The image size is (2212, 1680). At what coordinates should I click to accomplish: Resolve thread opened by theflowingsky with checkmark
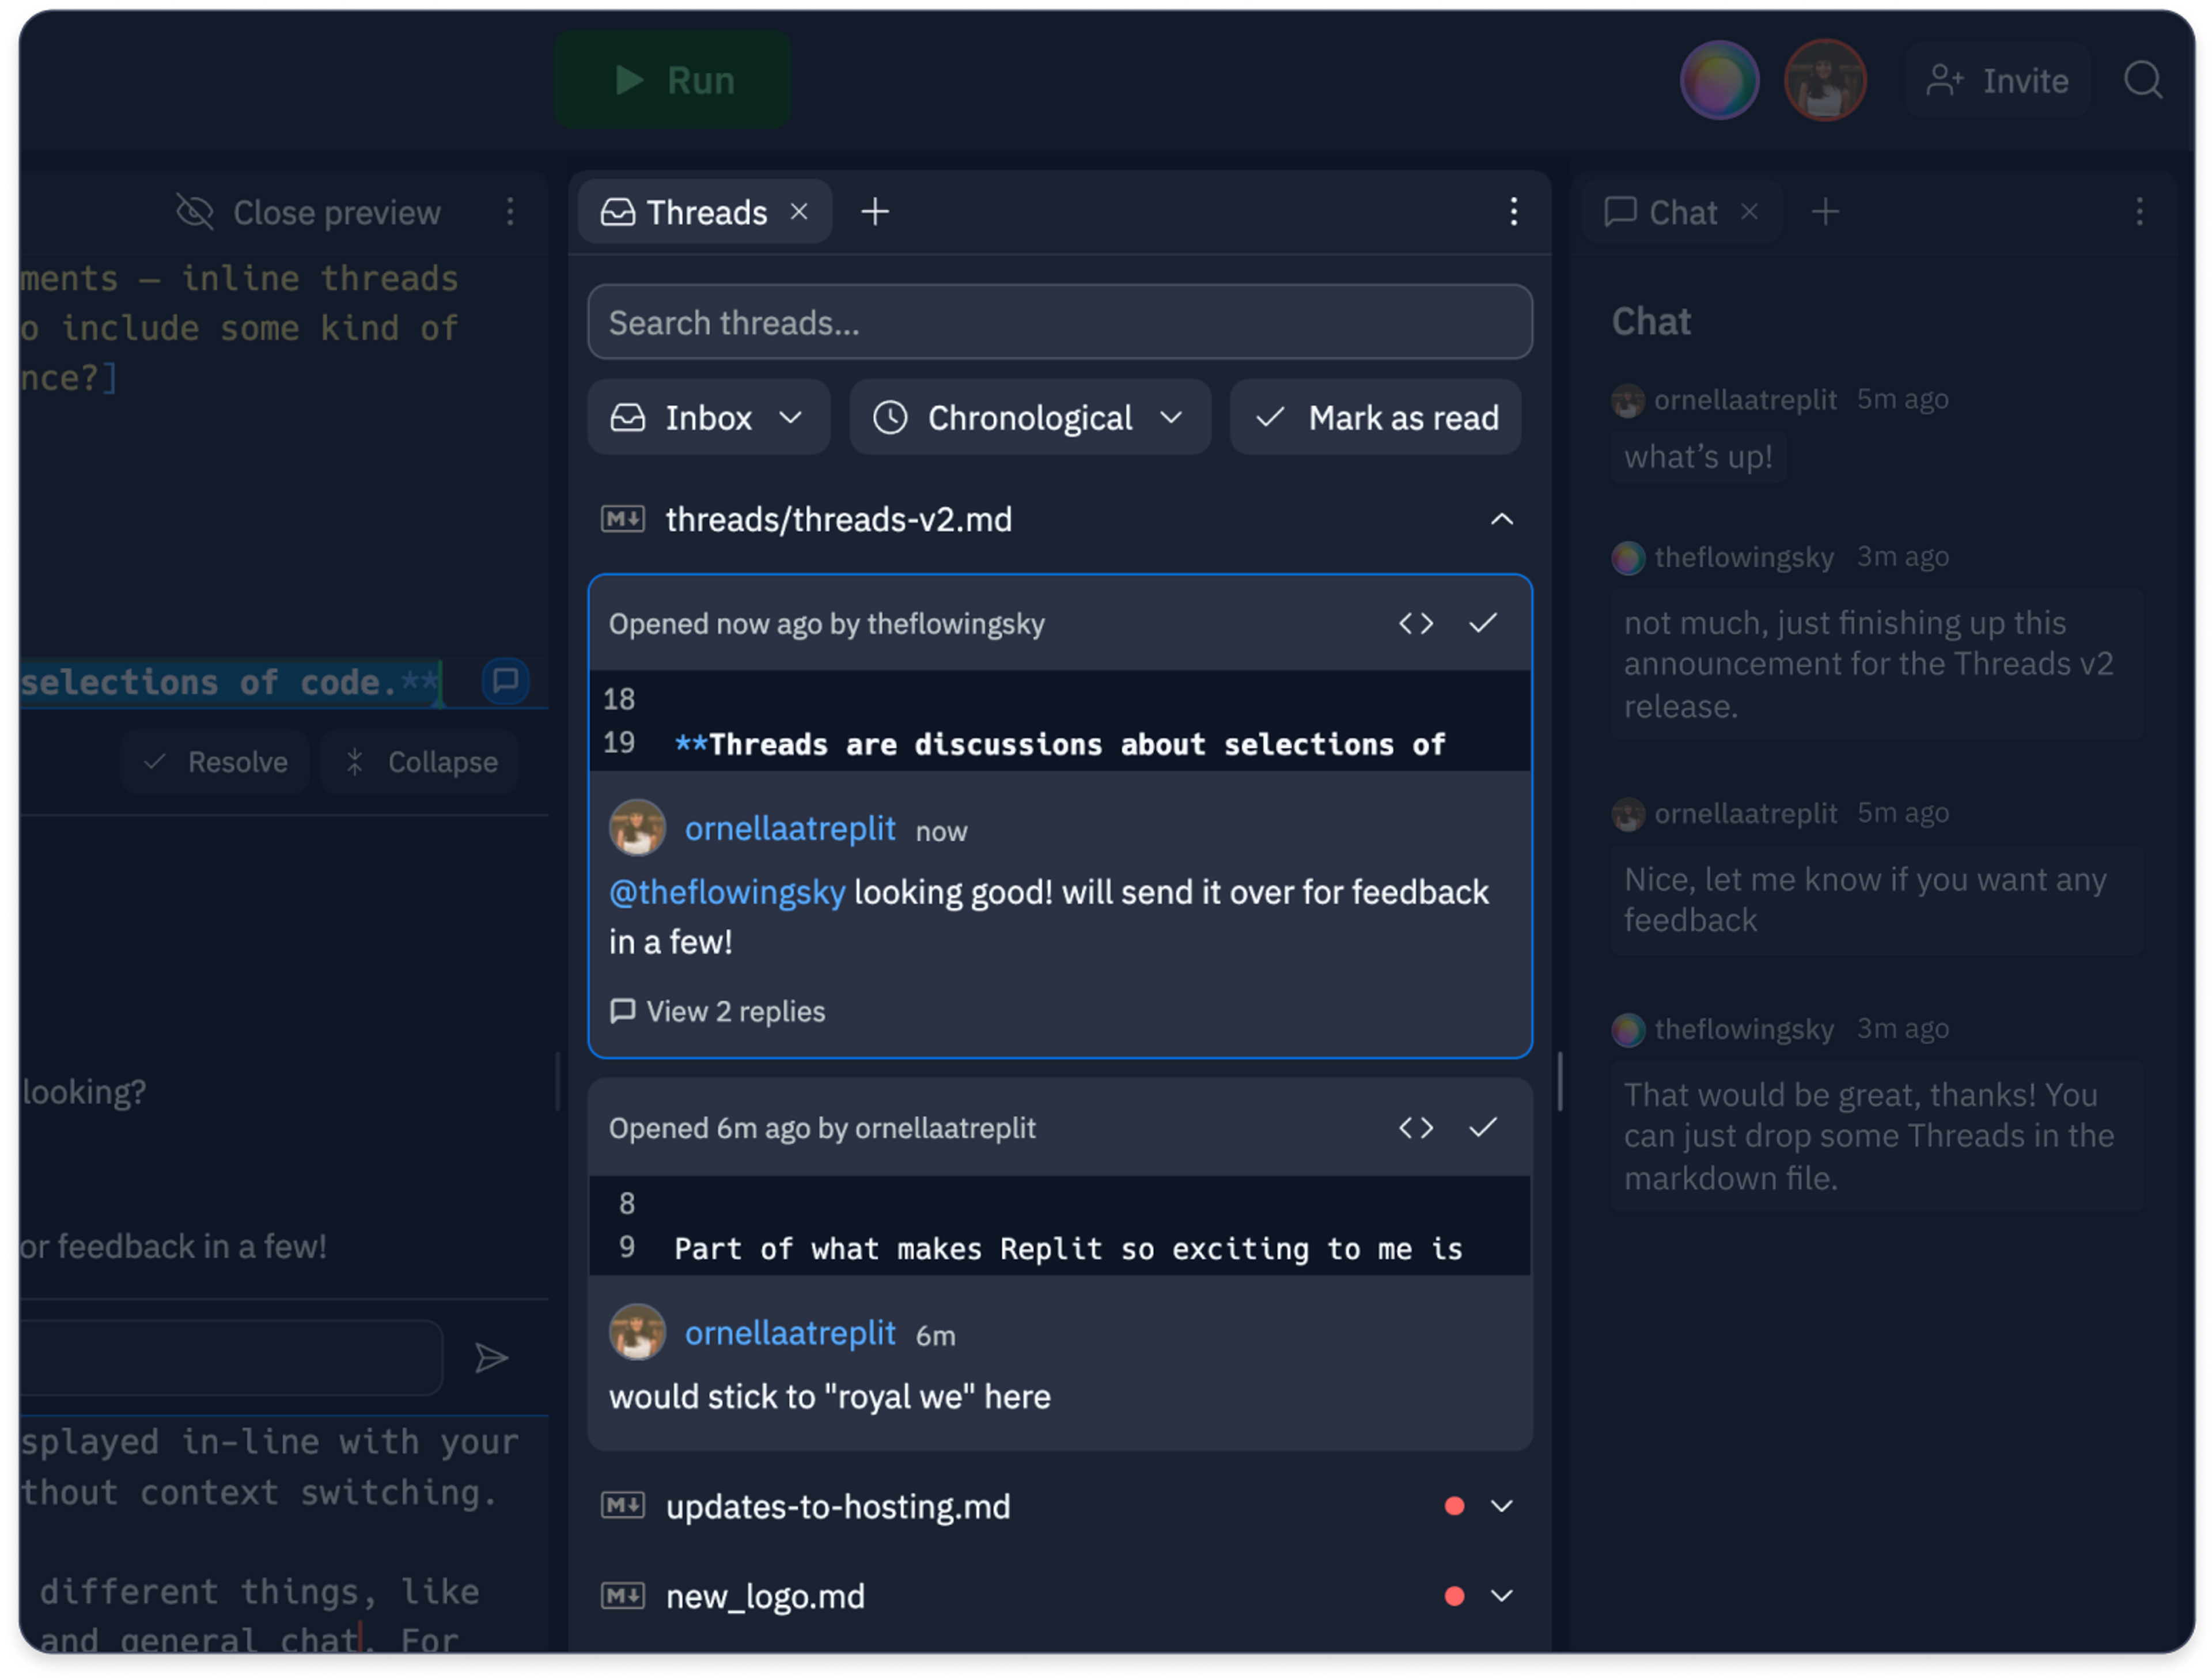click(1483, 624)
